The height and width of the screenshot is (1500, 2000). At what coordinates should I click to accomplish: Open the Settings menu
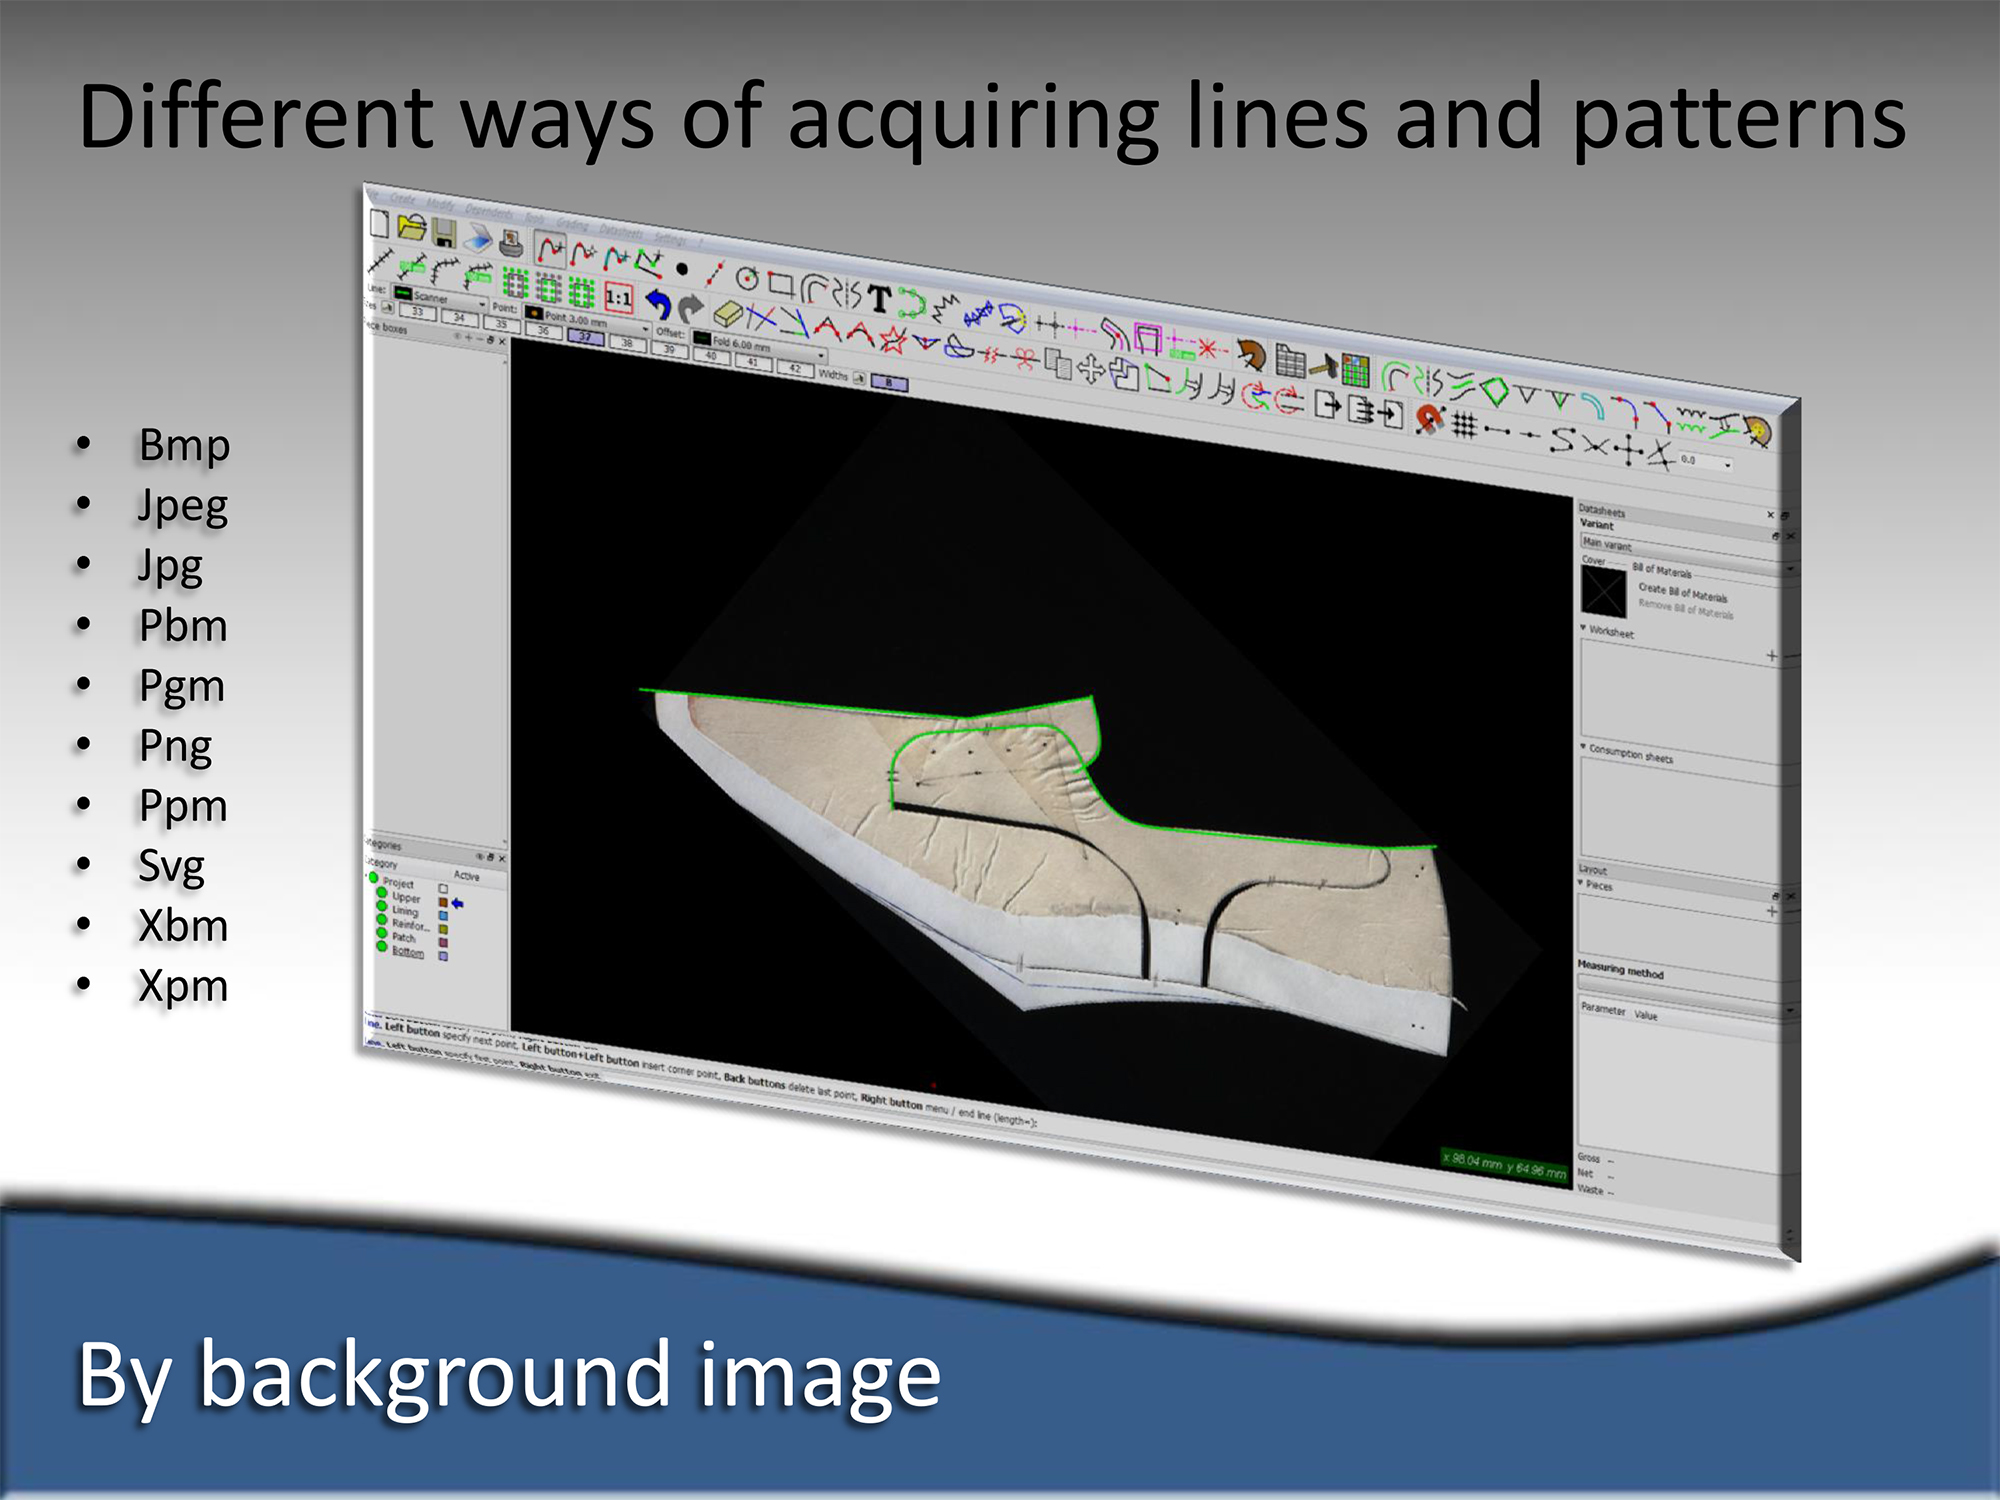point(670,238)
